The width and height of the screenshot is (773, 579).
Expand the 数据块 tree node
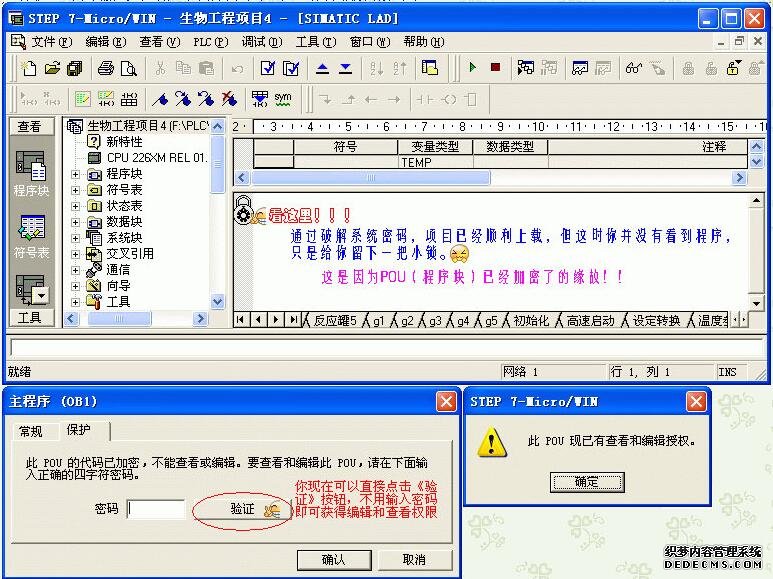tap(75, 222)
